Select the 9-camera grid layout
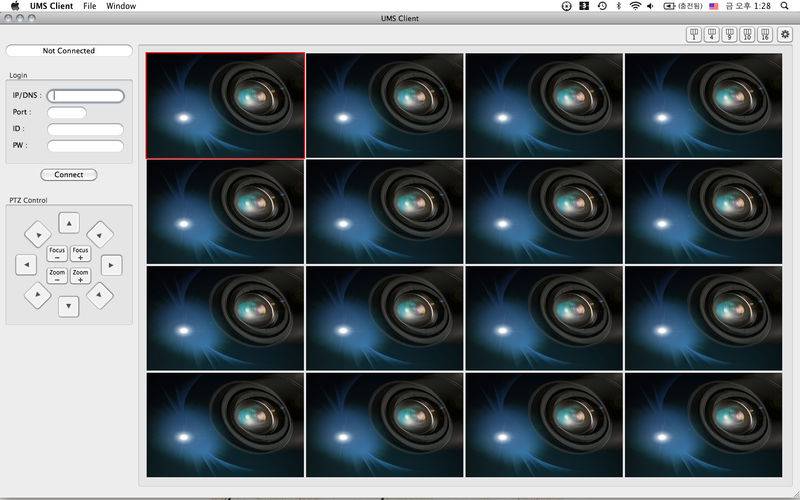 click(730, 34)
